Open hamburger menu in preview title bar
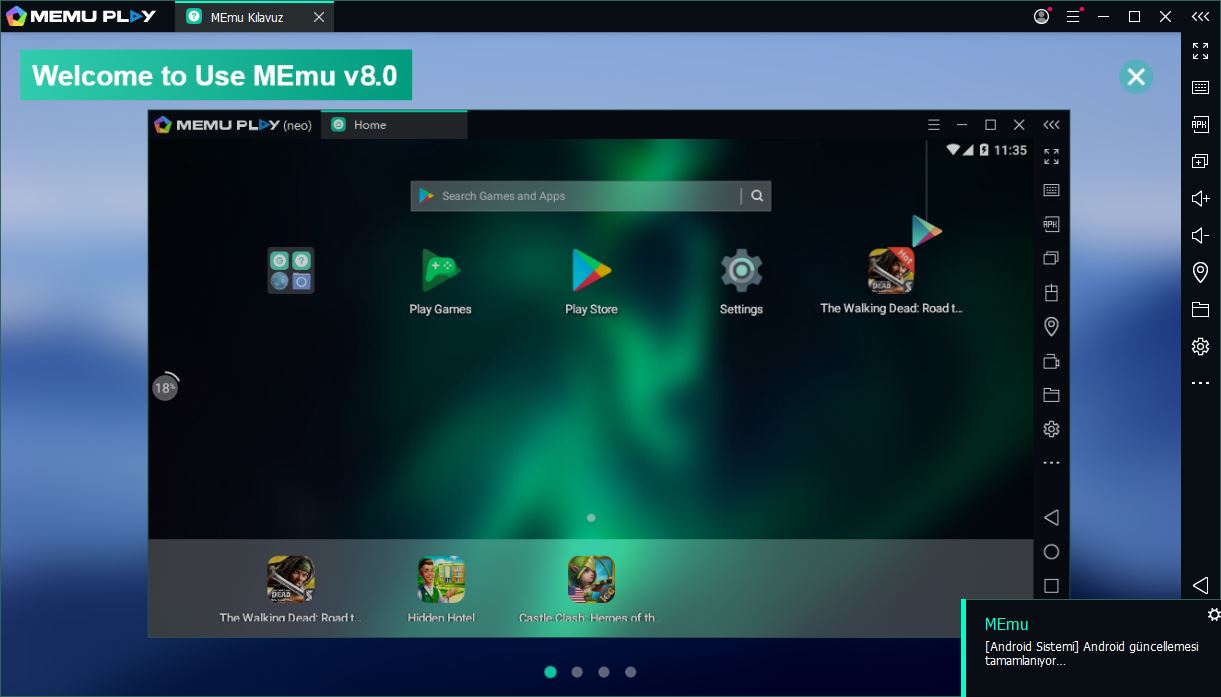The width and height of the screenshot is (1221, 697). (934, 125)
